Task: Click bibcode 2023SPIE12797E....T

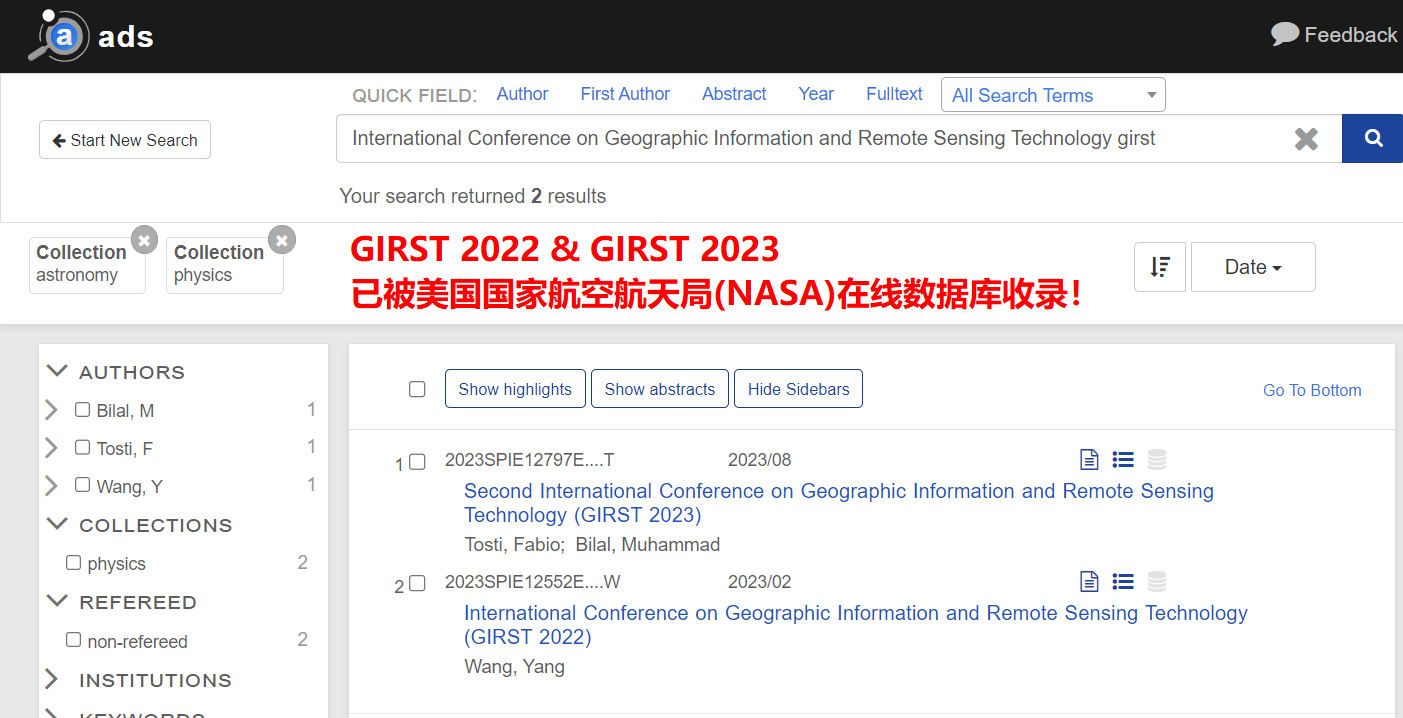Action: coord(530,460)
